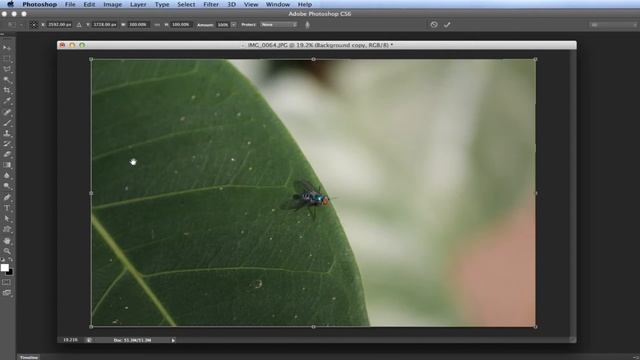Select the Move tool

coord(7,48)
